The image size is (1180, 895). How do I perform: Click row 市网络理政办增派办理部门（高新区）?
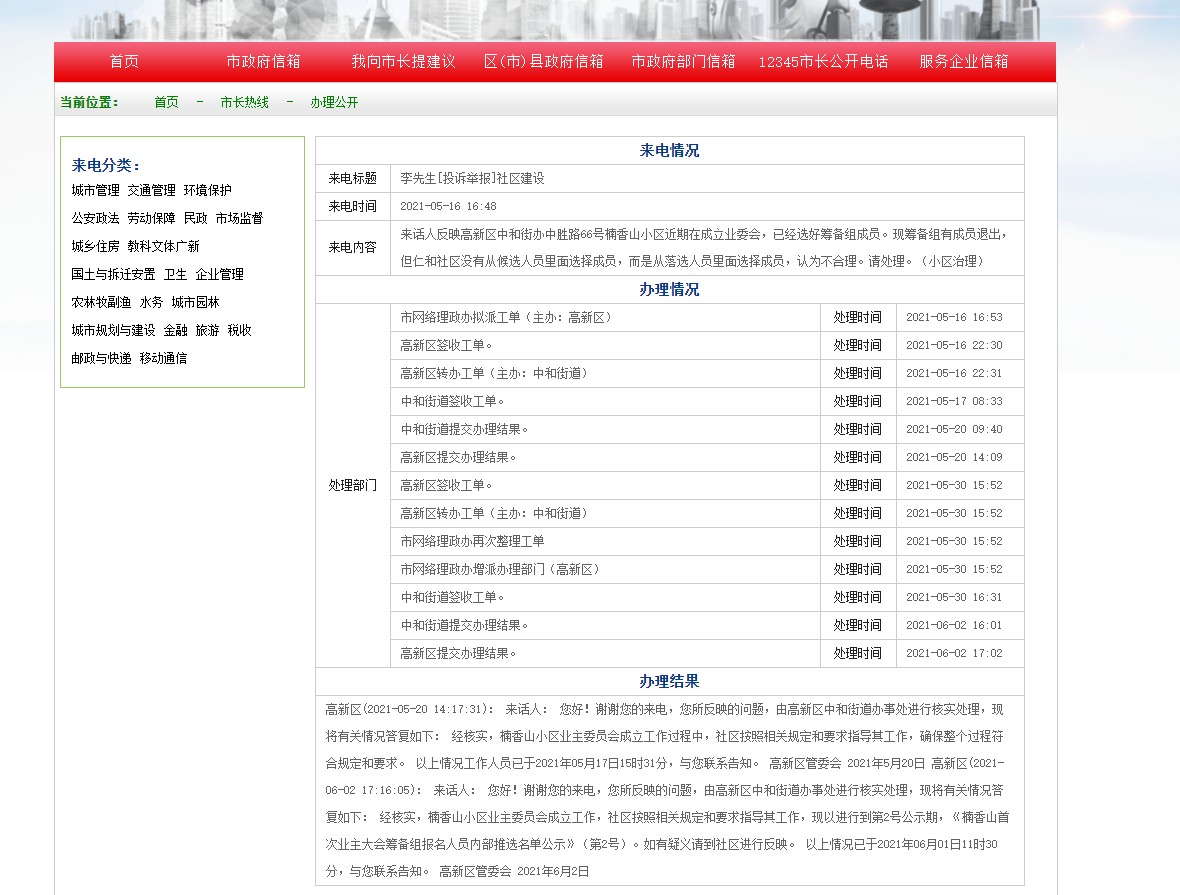click(x=605, y=569)
